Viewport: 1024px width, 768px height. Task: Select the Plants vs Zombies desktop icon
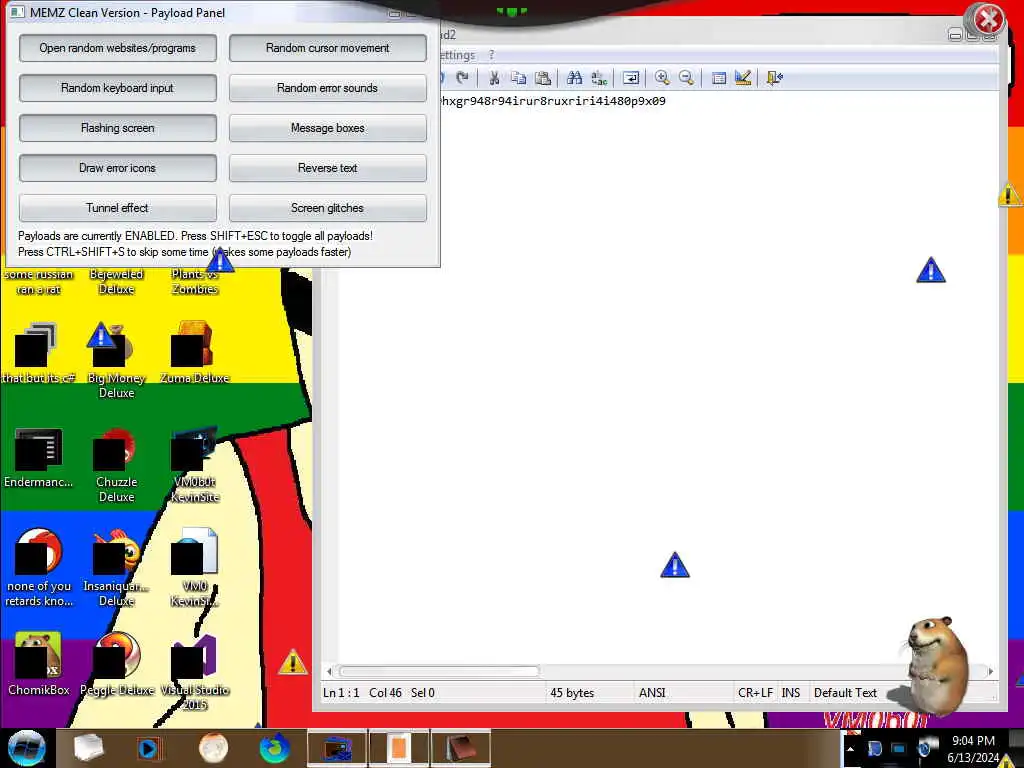click(194, 281)
